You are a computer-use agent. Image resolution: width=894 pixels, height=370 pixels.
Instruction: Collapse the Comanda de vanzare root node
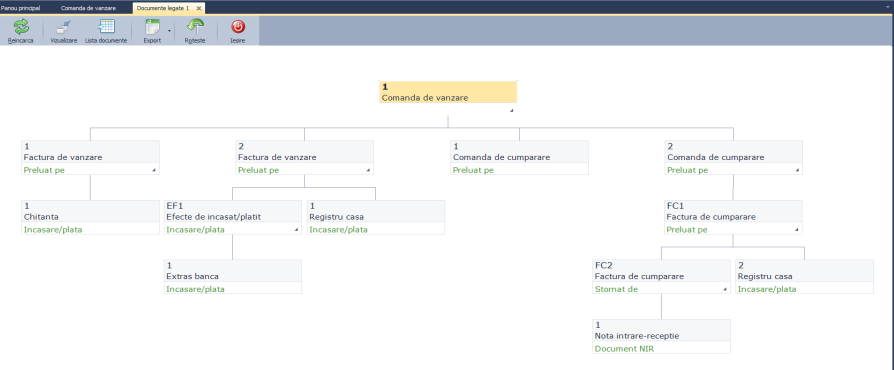tap(511, 111)
